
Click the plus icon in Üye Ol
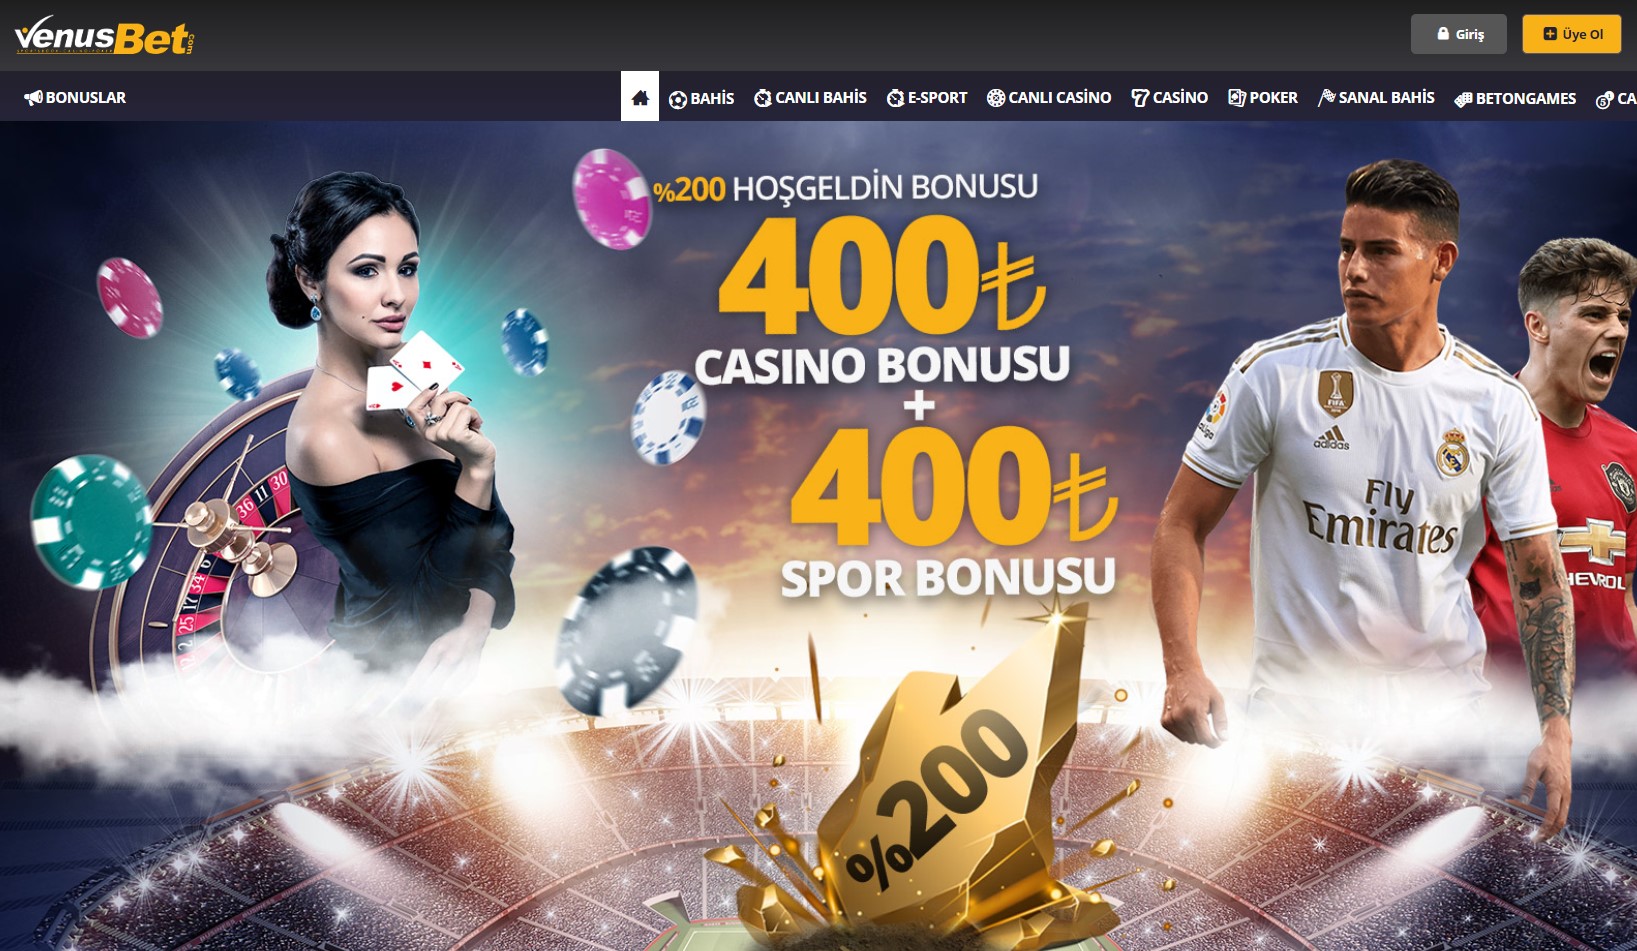[1550, 33]
